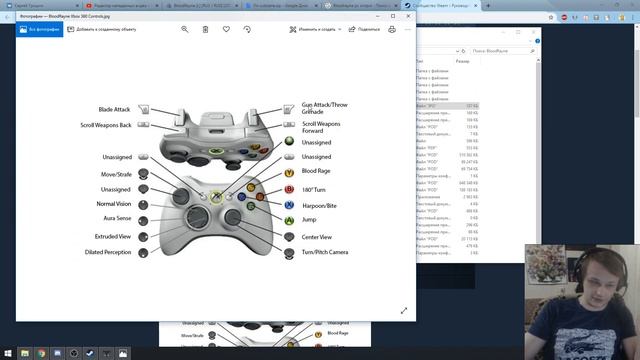The image size is (640, 360).
Task: Switch to the YouTube browser tab
Action: pos(122,6)
